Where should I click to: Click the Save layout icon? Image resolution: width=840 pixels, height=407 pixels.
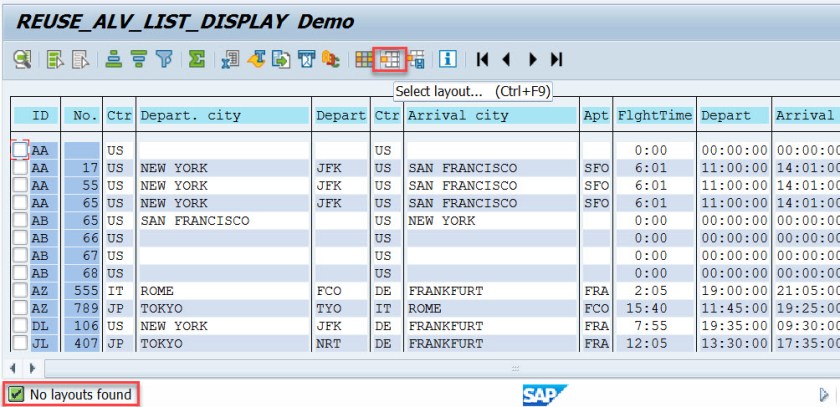click(x=415, y=59)
